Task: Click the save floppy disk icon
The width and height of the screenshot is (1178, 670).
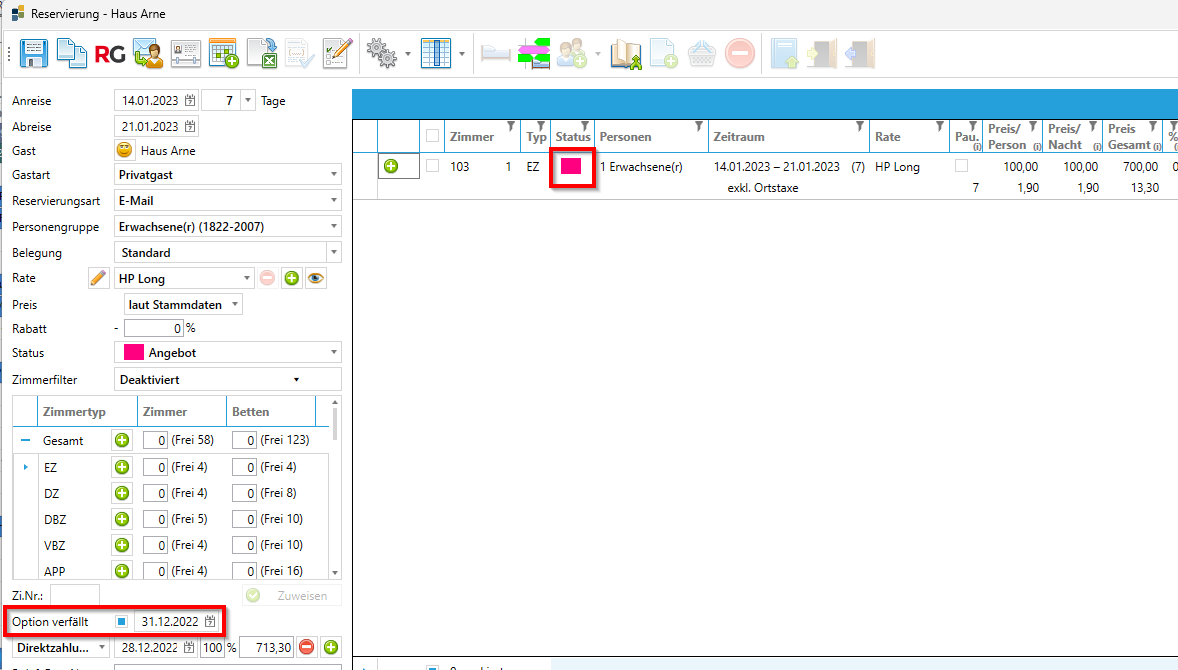Action: pyautogui.click(x=34, y=53)
